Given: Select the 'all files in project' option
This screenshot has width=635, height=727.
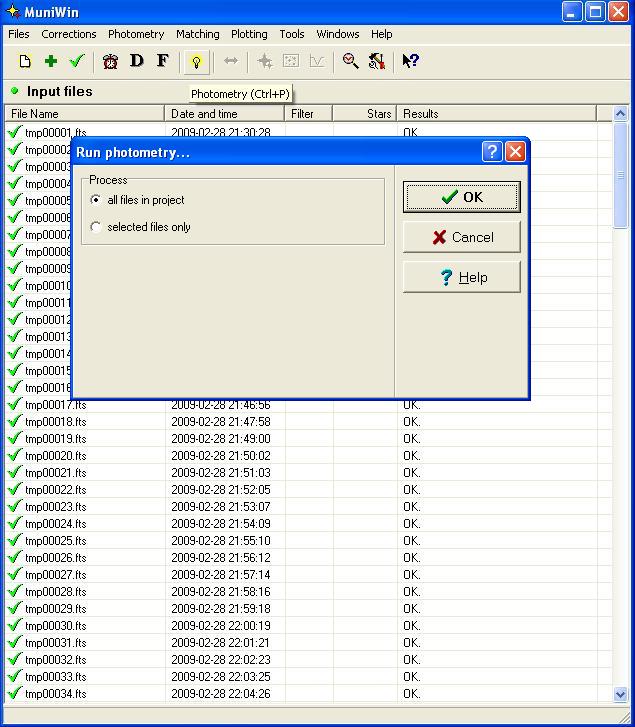Looking at the screenshot, I should click(96, 200).
